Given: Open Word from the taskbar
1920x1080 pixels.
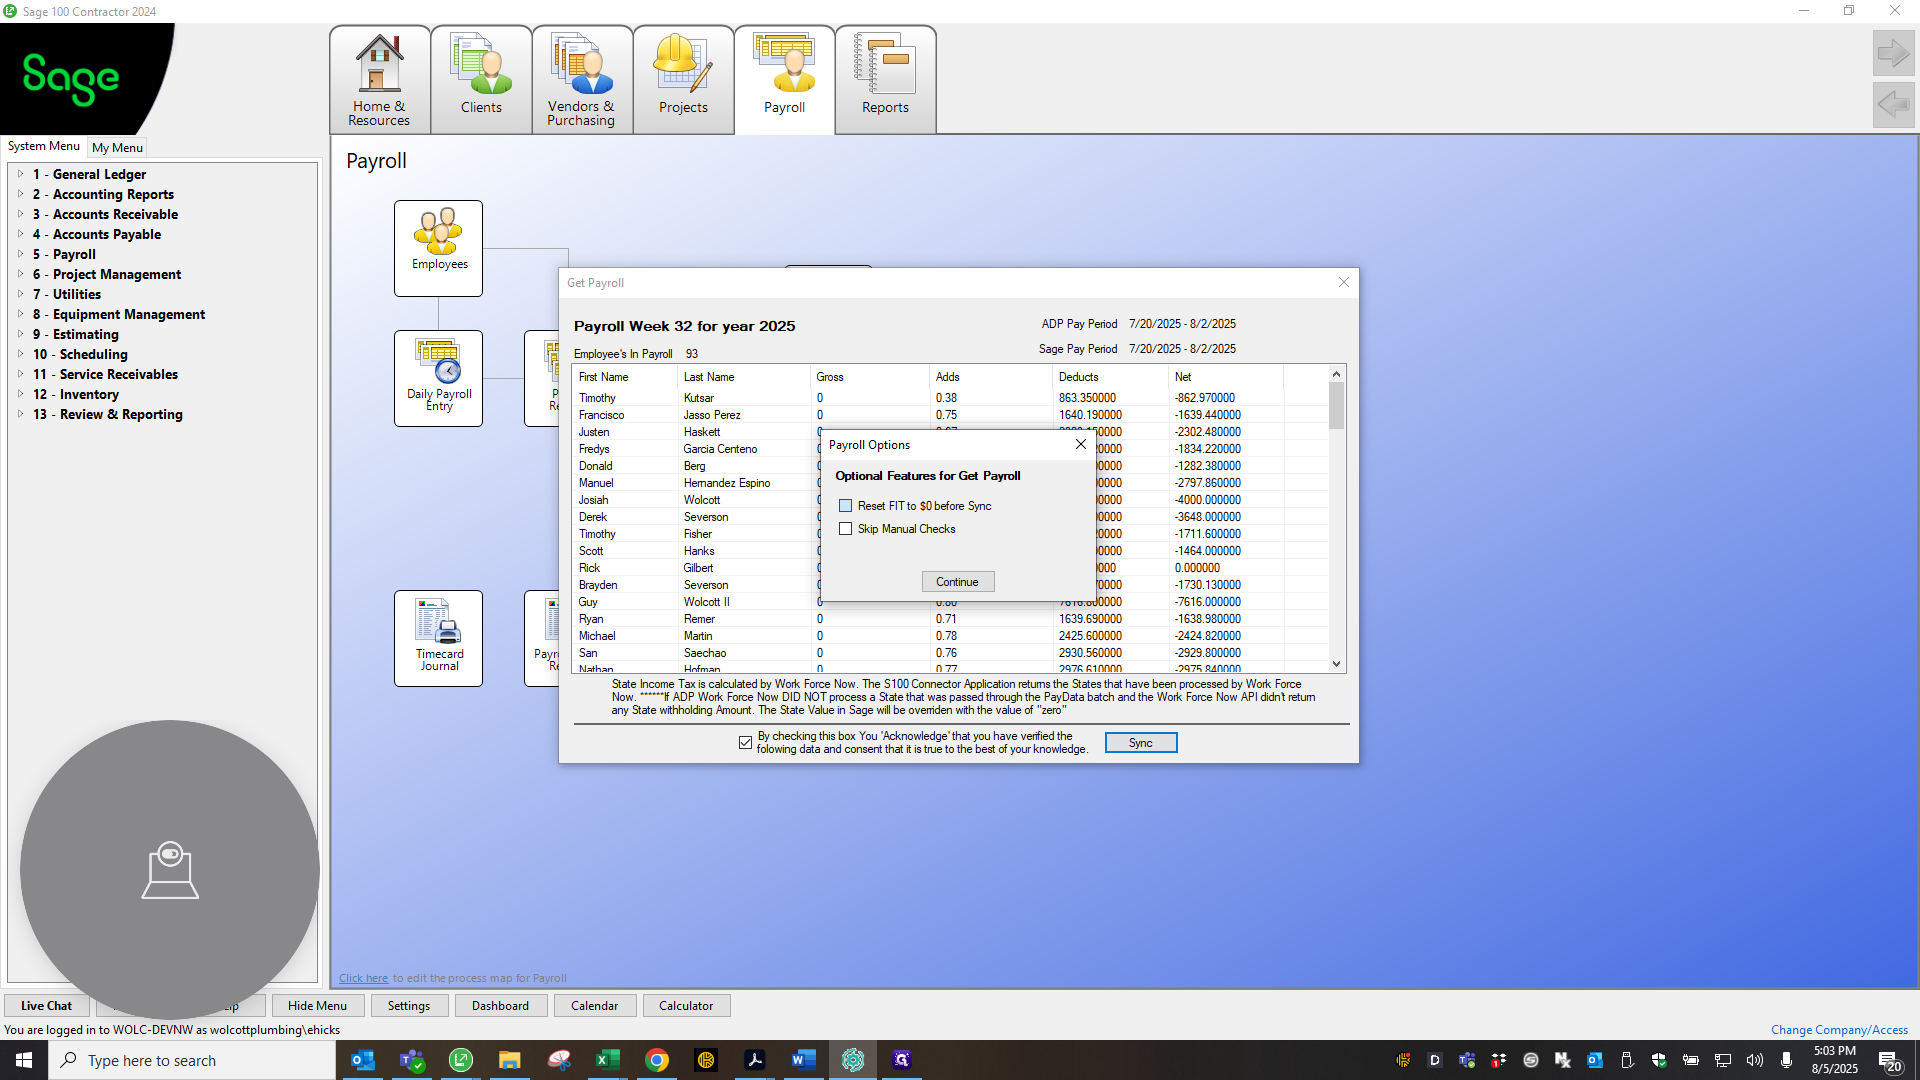Looking at the screenshot, I should click(804, 1060).
